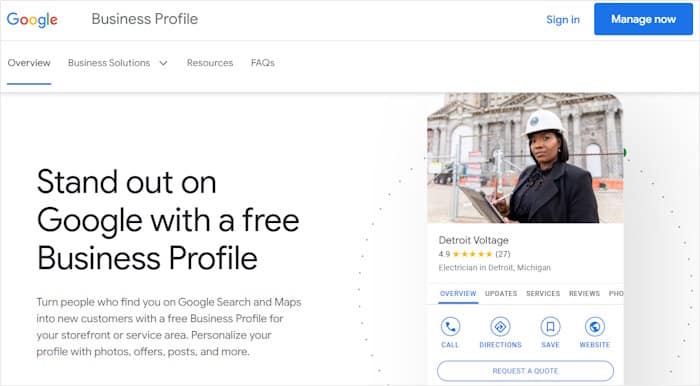The height and width of the screenshot is (386, 700).
Task: Tap the Call phone icon
Action: click(450, 327)
